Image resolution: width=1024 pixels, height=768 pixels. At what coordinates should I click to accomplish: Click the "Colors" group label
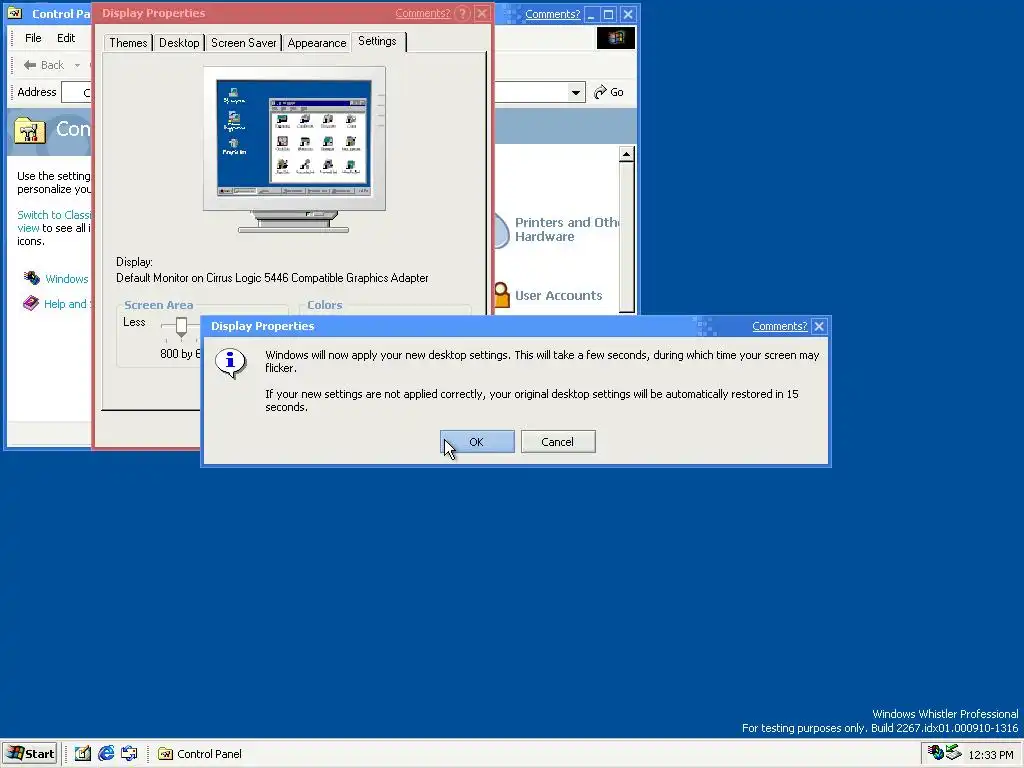coord(325,305)
